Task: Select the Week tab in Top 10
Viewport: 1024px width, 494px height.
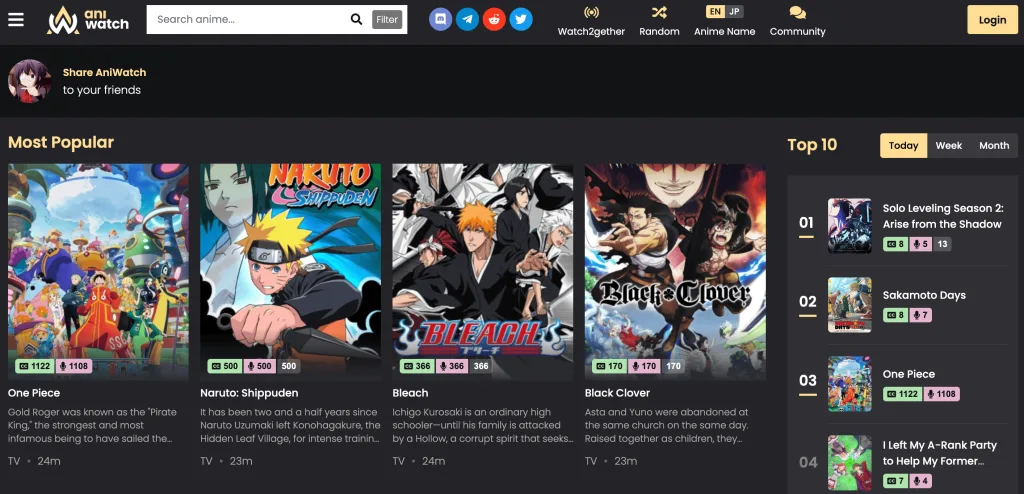Action: coord(948,146)
